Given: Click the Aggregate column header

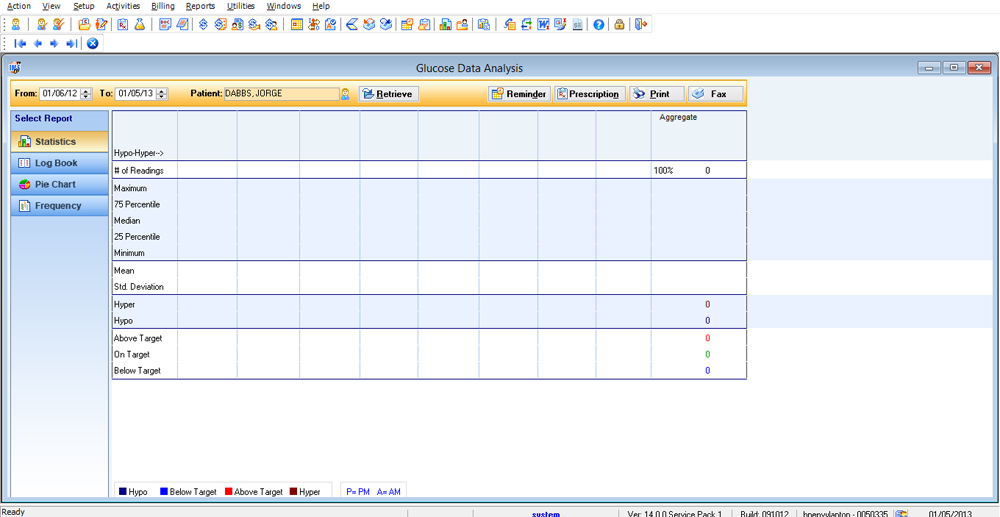Looking at the screenshot, I should tap(678, 117).
